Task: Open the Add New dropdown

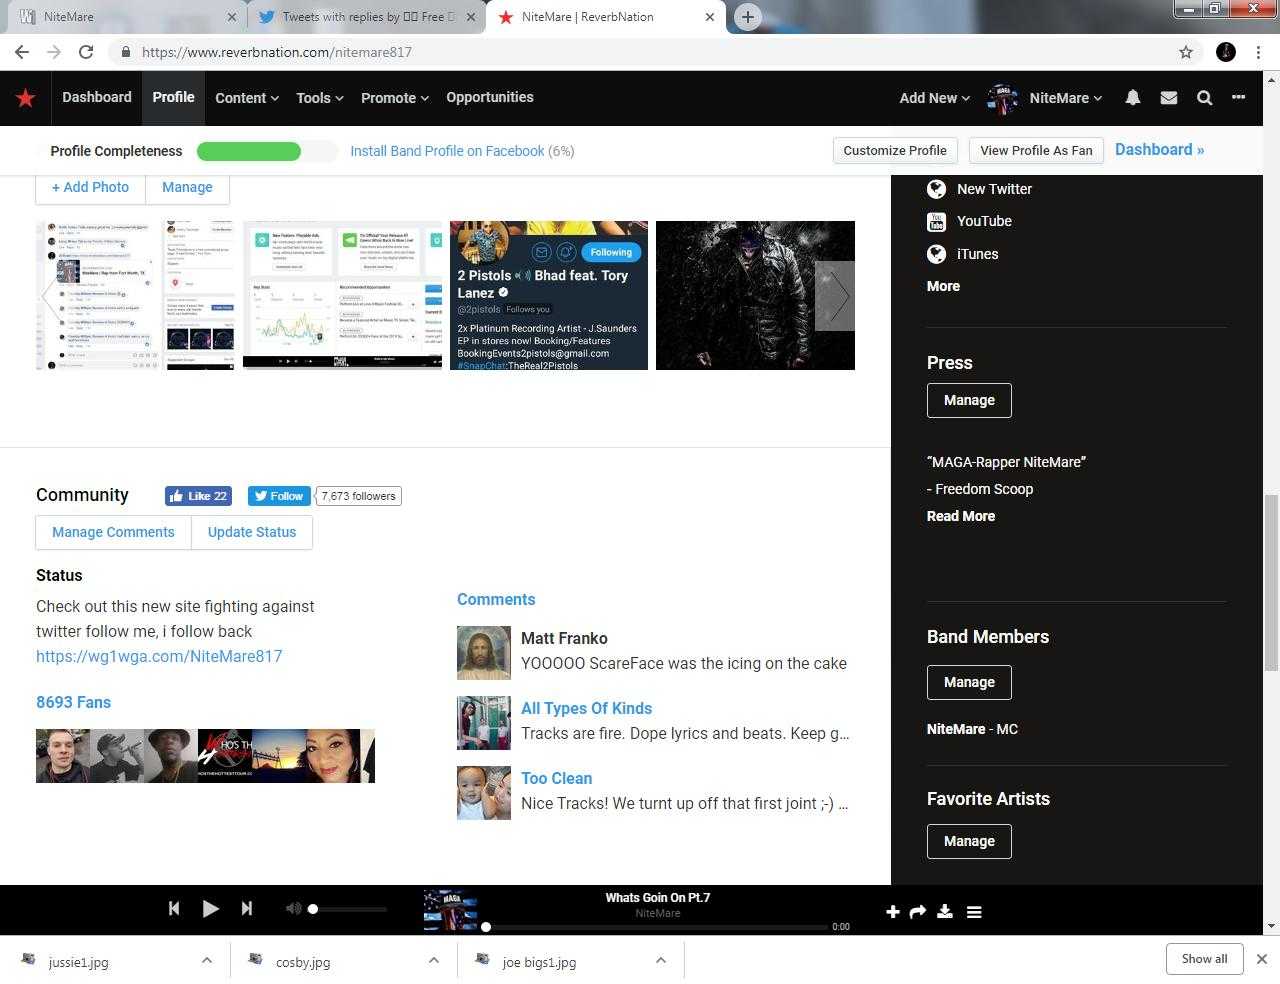Action: [934, 98]
